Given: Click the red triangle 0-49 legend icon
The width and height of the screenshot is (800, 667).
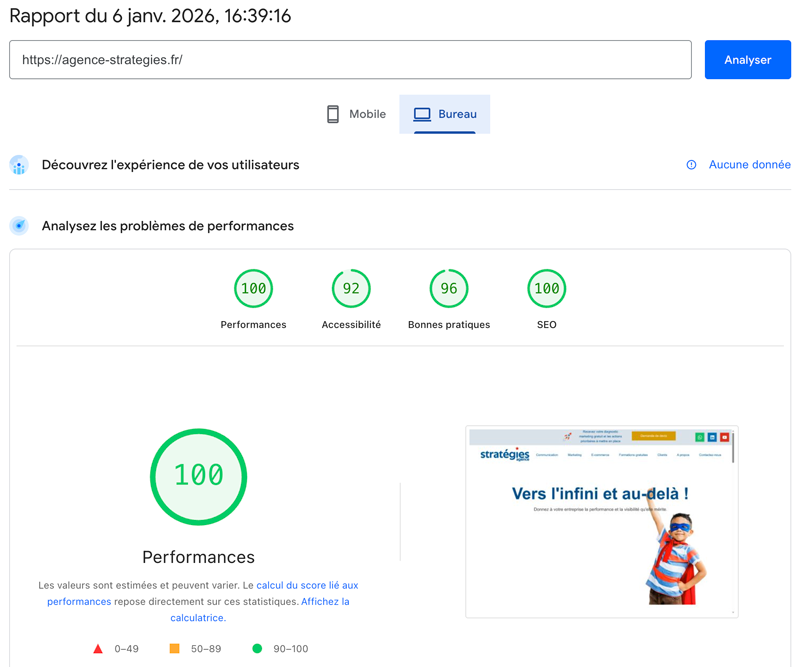Looking at the screenshot, I should 99,648.
